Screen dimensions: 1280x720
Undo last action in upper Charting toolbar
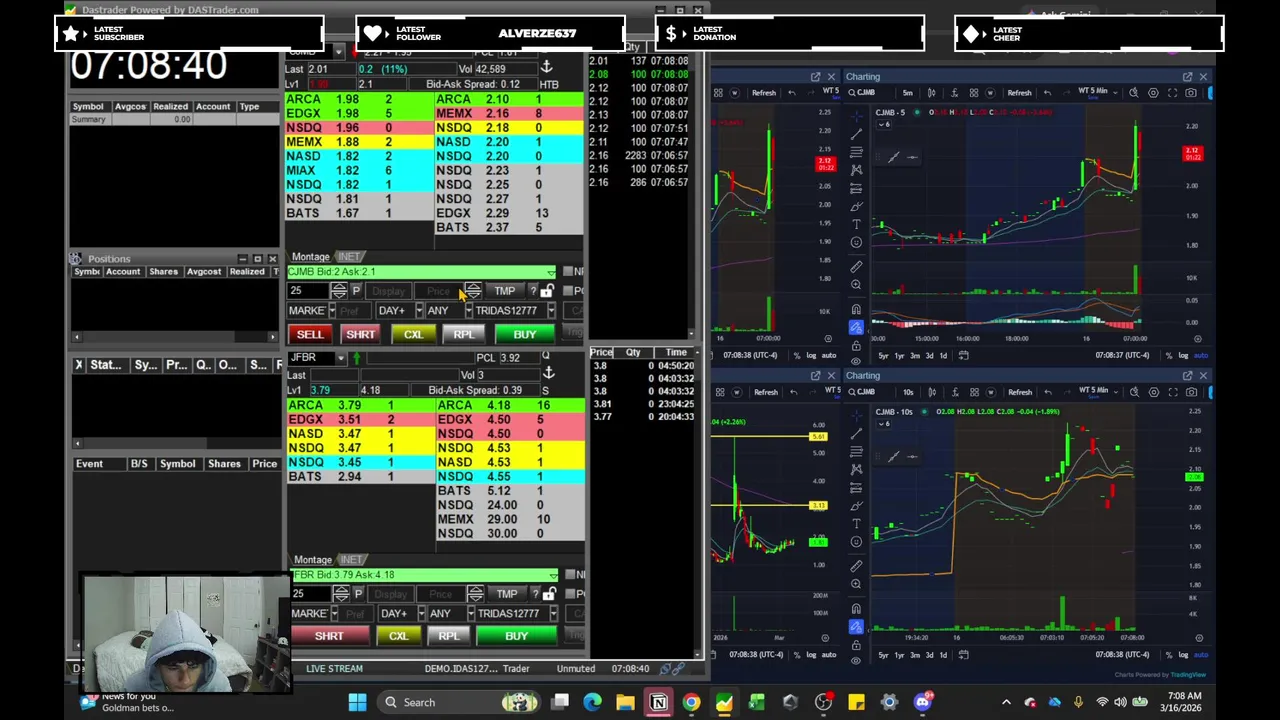1047,93
